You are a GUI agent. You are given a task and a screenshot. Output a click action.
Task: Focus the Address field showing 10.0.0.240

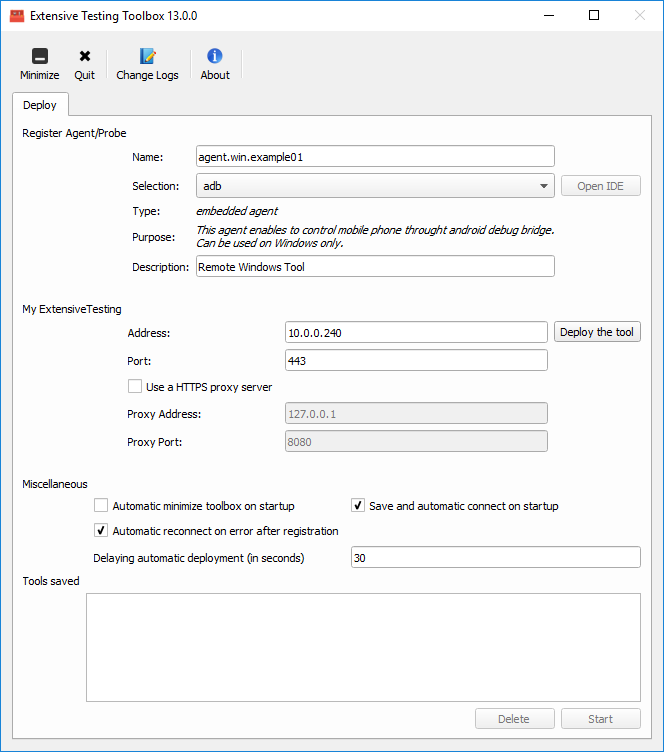[416, 332]
